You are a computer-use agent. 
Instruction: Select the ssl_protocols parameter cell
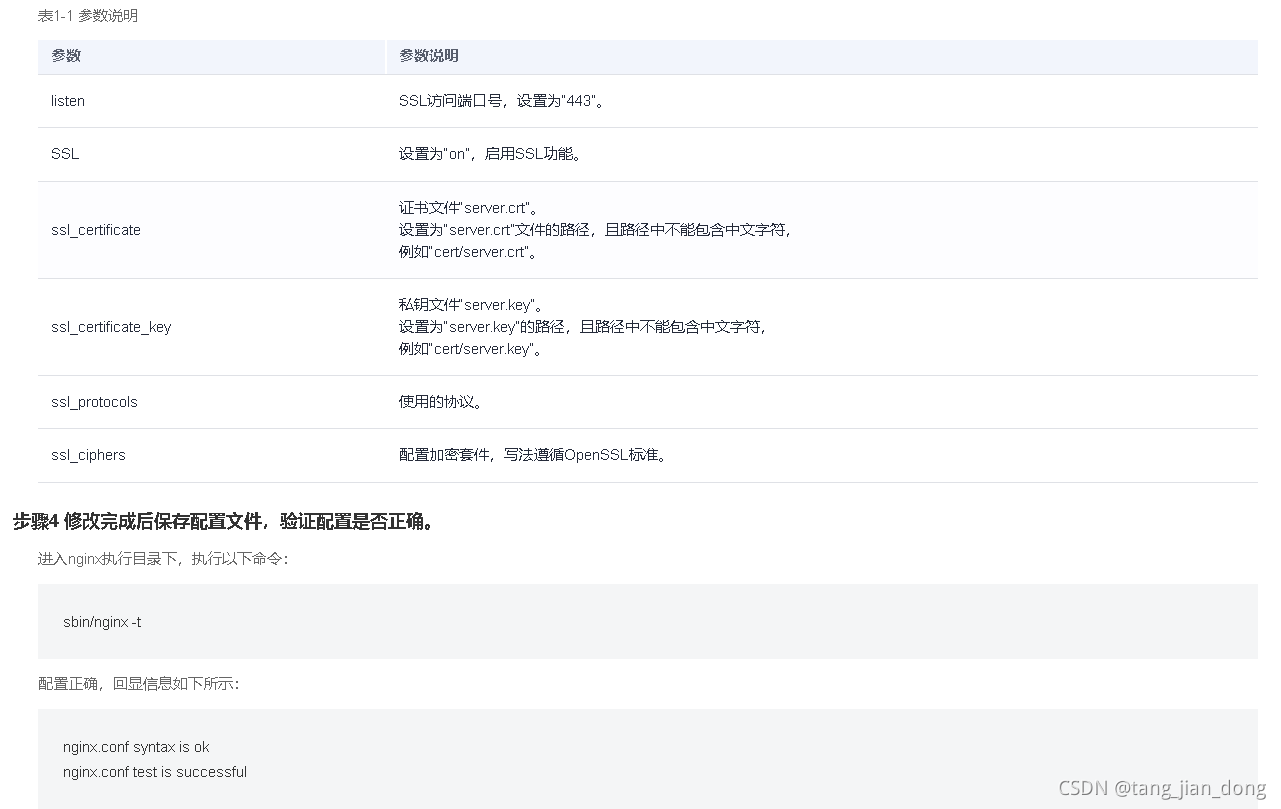pyautogui.click(x=94, y=402)
